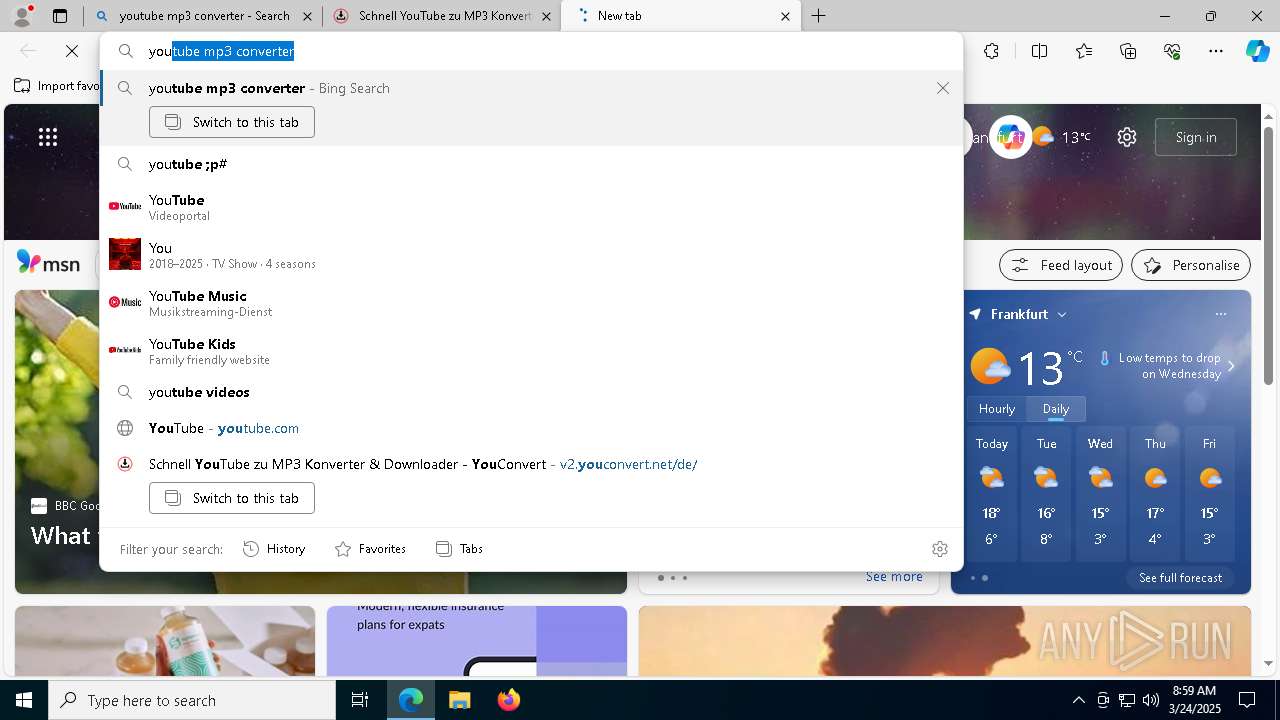Viewport: 1280px width, 720px height.
Task: Open Microsoft Edge taskbar icon
Action: (x=411, y=700)
